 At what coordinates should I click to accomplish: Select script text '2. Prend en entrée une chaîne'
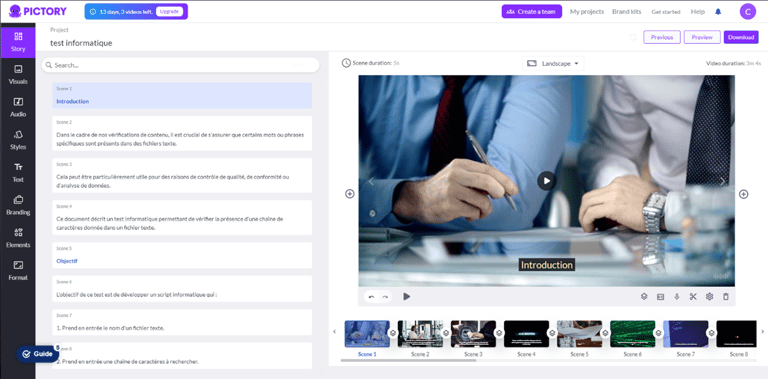coord(127,361)
